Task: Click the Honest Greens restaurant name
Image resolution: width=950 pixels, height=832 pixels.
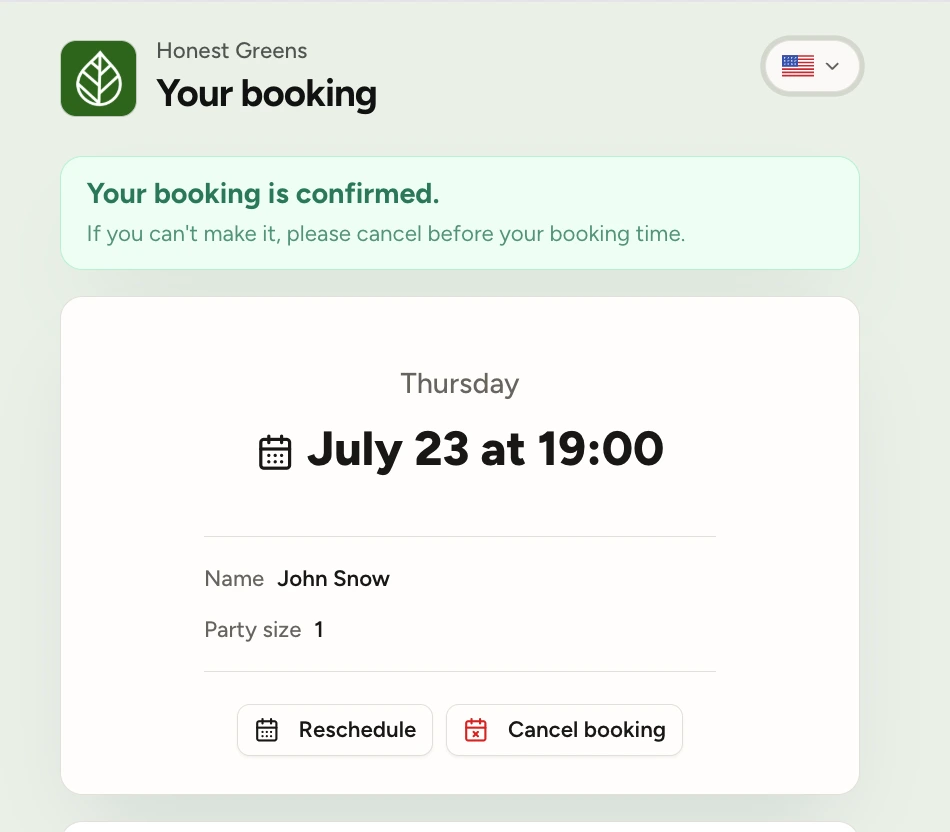Action: (x=231, y=51)
